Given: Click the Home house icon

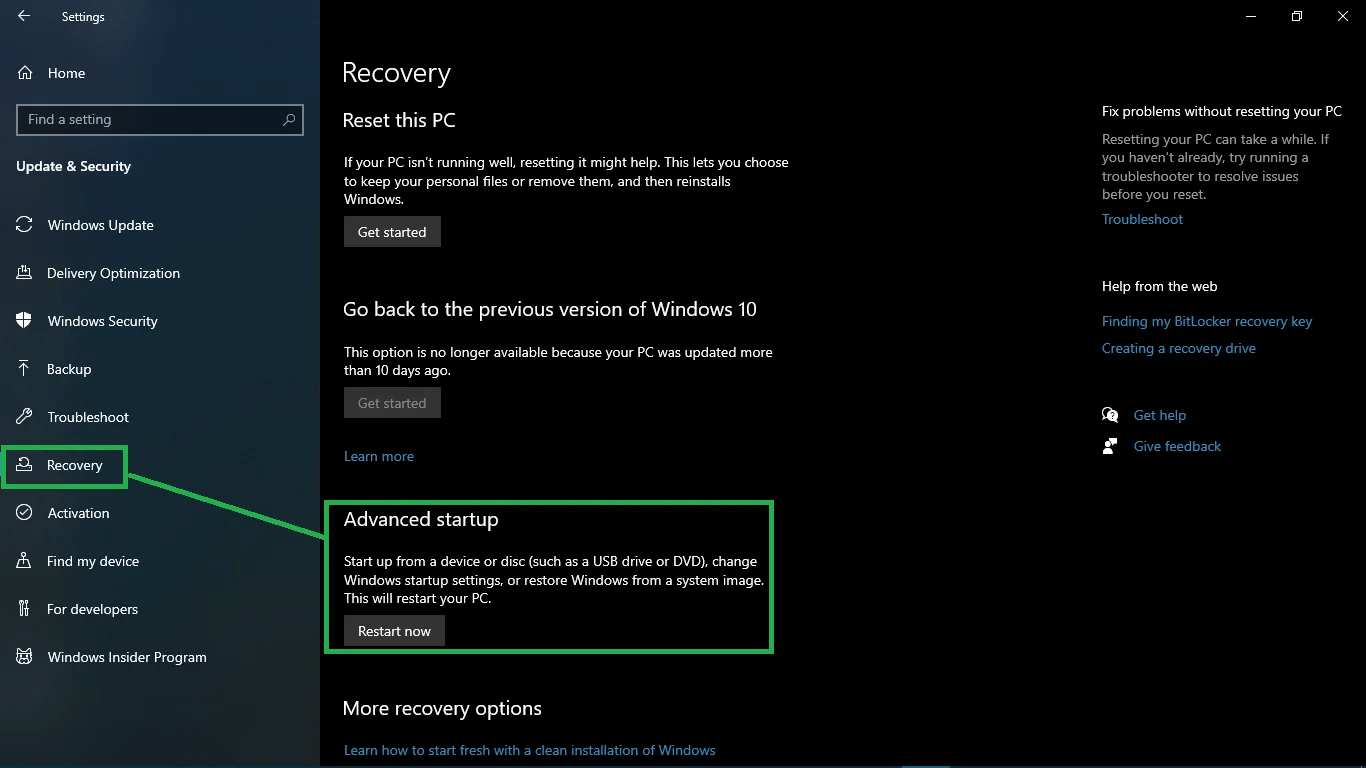Looking at the screenshot, I should point(25,73).
